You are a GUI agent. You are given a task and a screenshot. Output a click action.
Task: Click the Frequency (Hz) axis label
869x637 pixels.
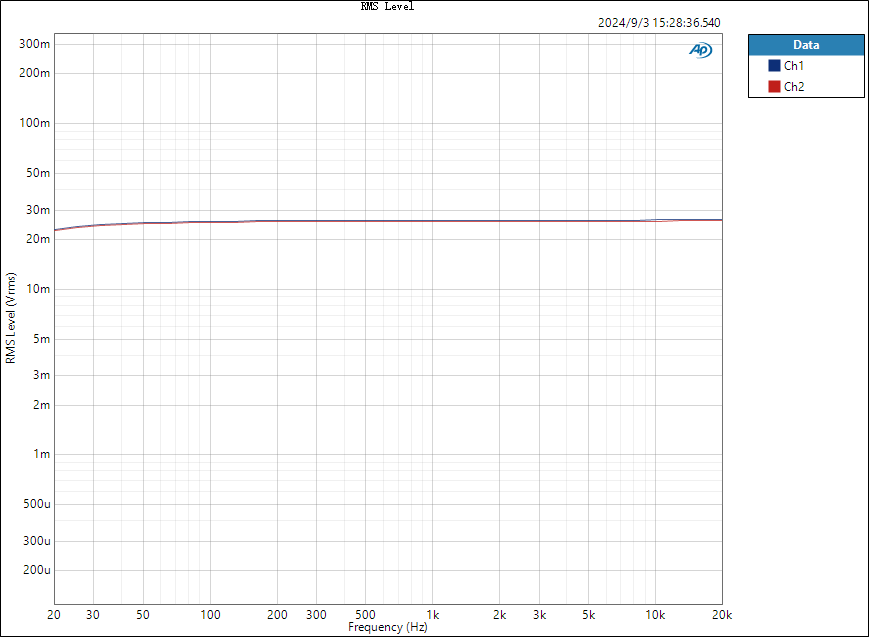tap(387, 627)
